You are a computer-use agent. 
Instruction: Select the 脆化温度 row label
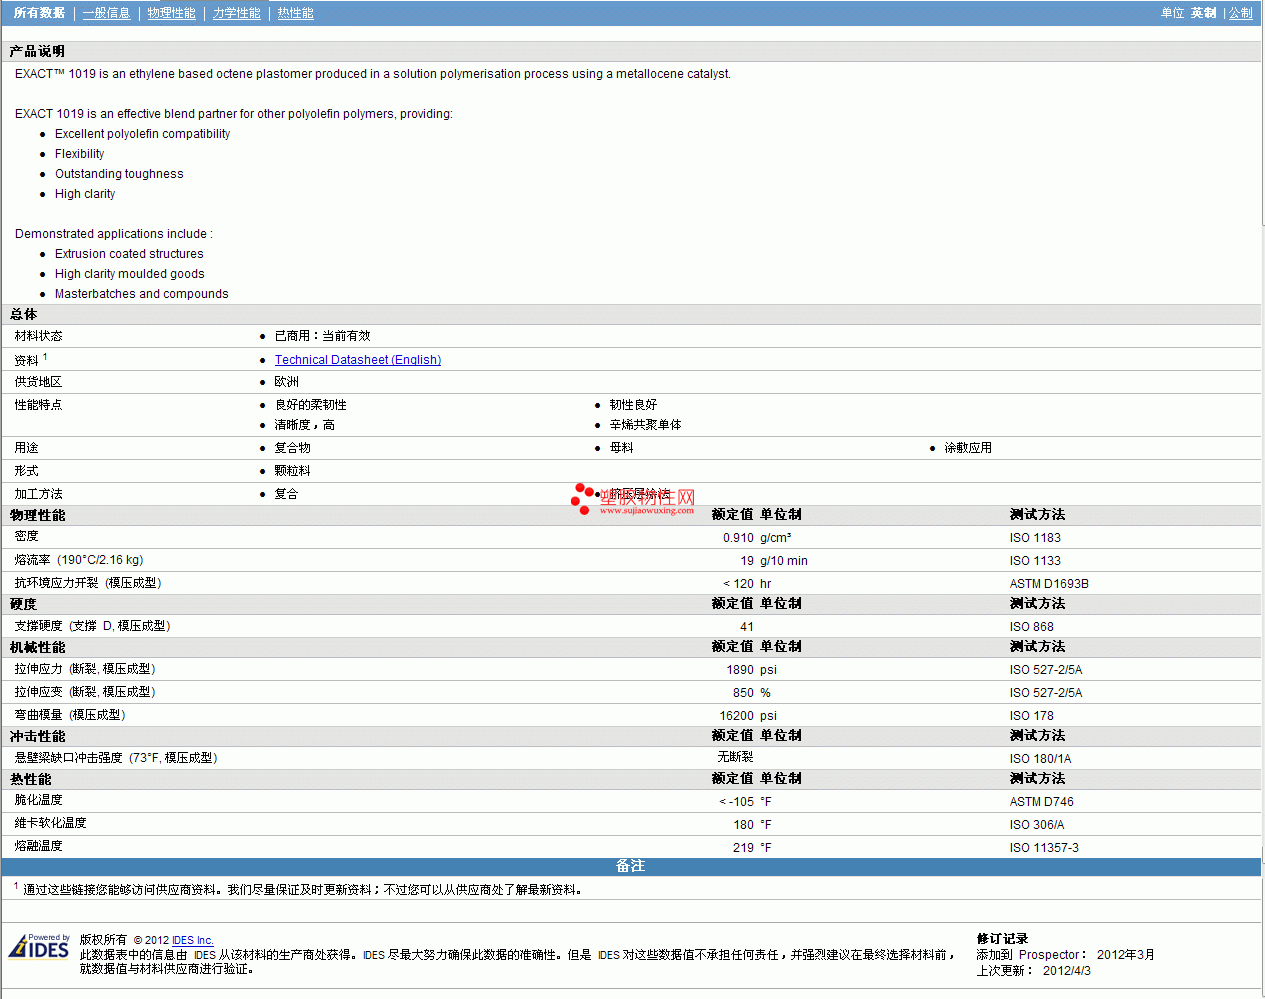coord(38,800)
